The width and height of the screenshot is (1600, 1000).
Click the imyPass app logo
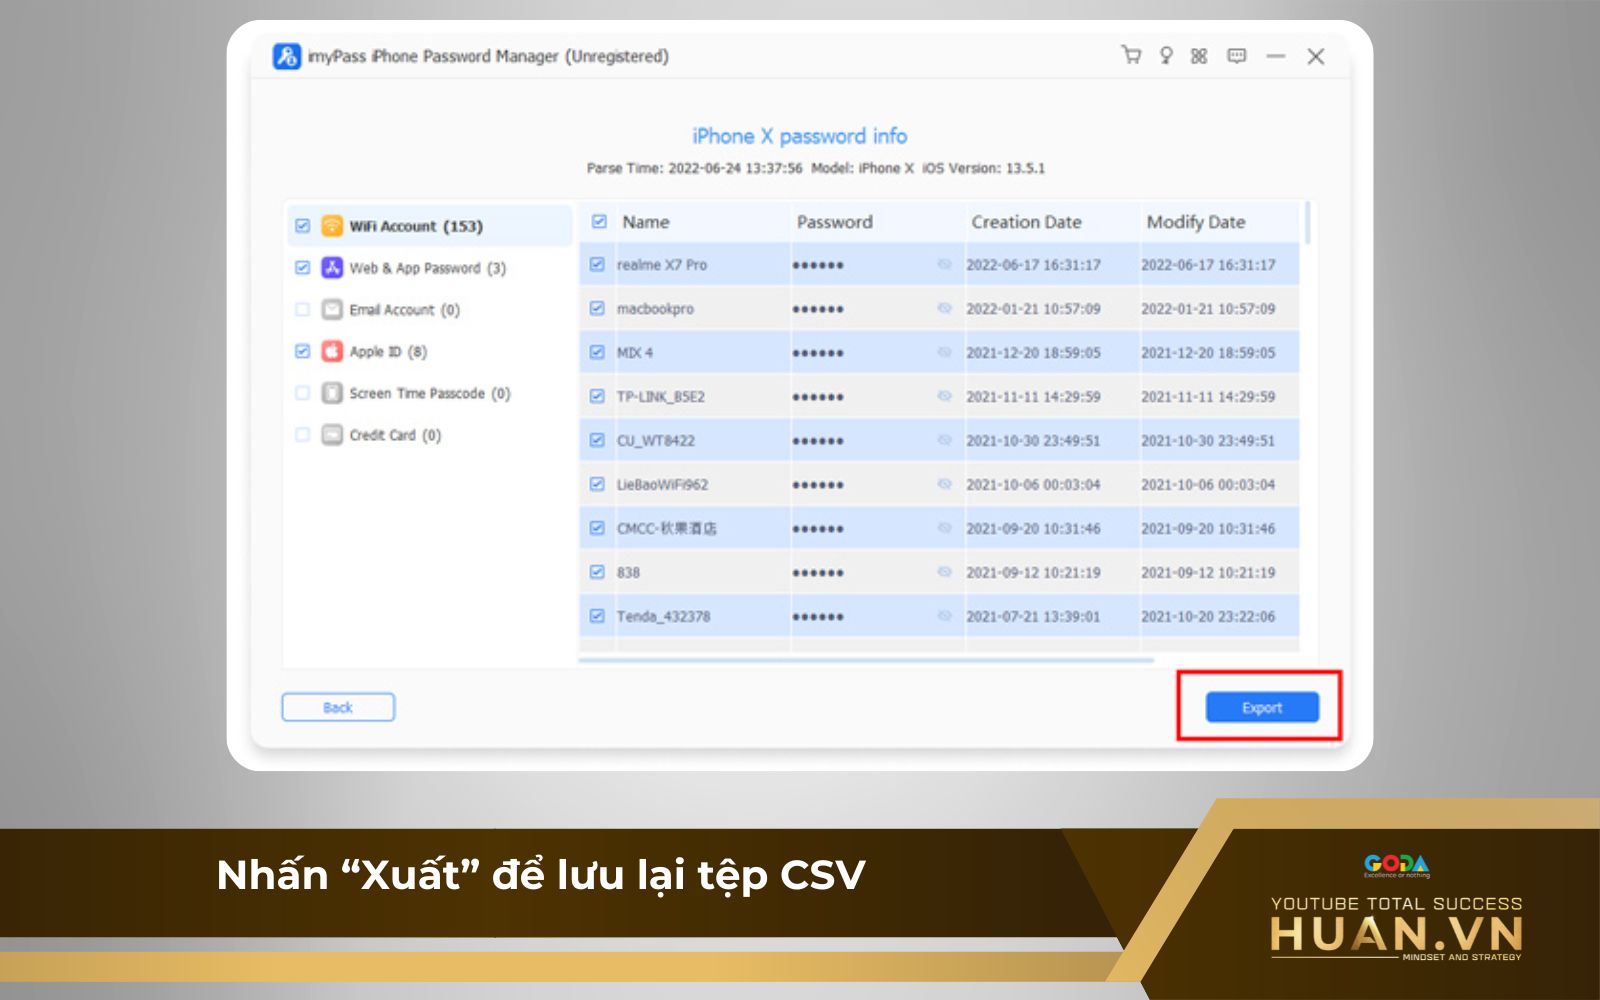tap(287, 56)
